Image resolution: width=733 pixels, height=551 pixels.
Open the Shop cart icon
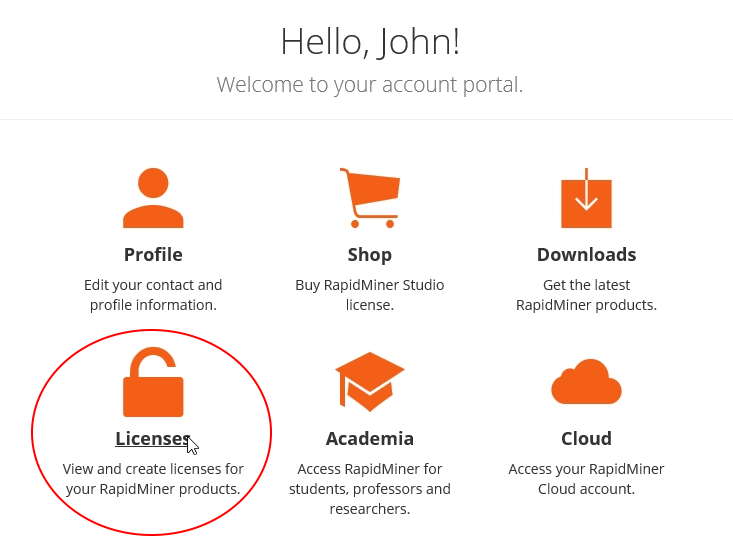[x=370, y=196]
